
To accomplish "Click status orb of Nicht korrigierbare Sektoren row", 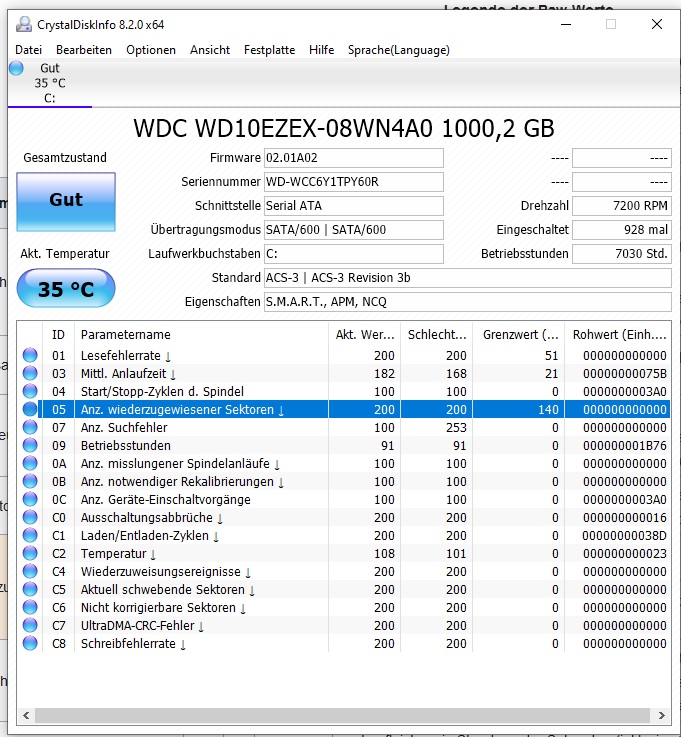I will click(x=30, y=607).
